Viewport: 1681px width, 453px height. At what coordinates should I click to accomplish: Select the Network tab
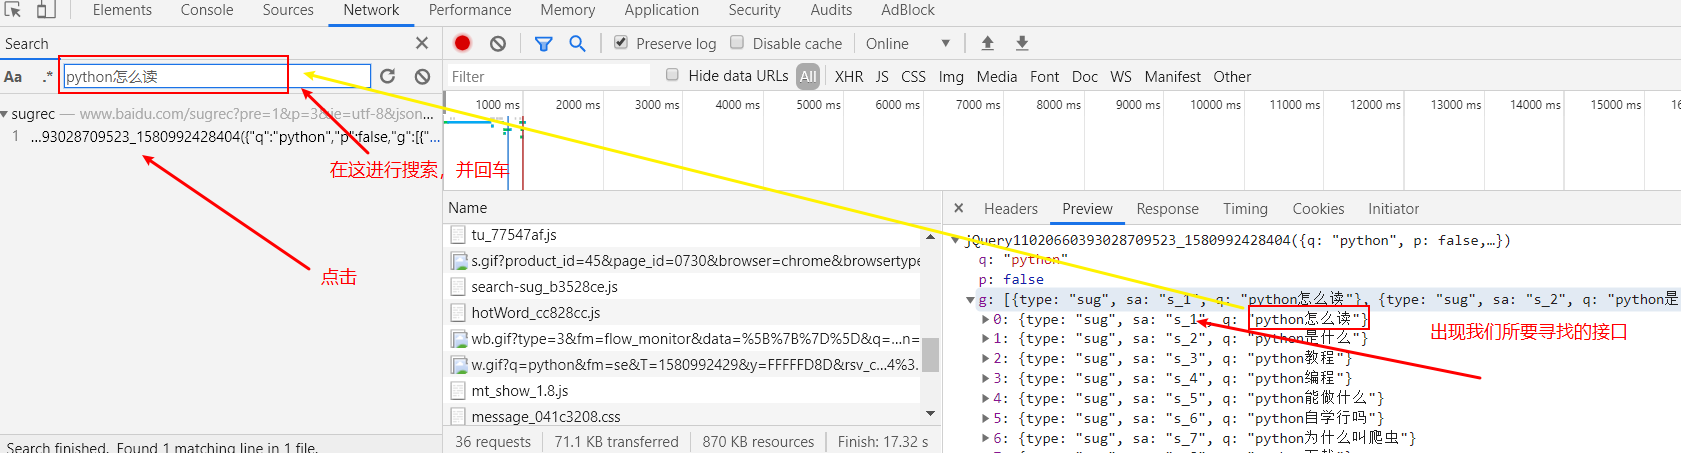tap(371, 10)
